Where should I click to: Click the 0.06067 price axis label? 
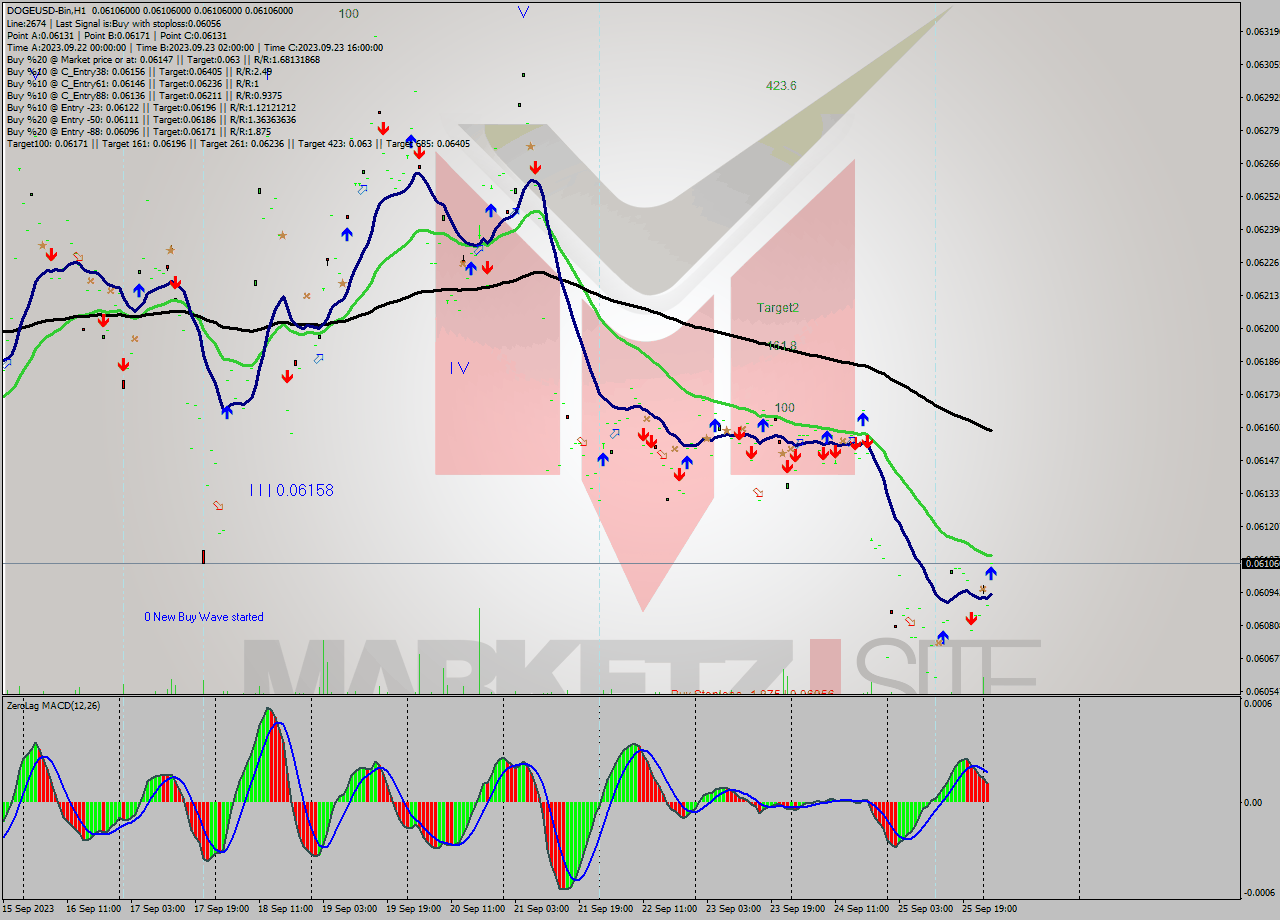coord(1263,658)
